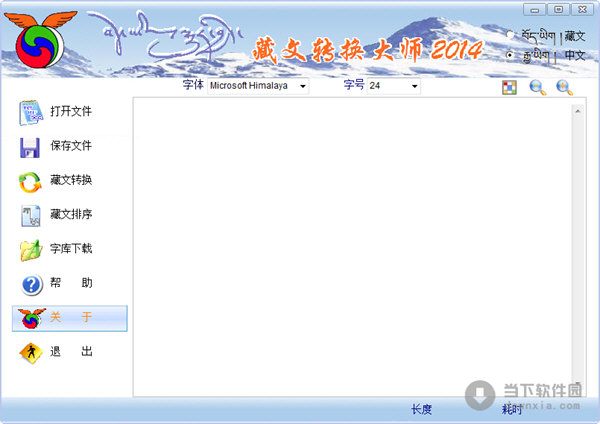600x424 pixels.
Task: Choose 保存文件 from the sidebar
Action: click(71, 145)
